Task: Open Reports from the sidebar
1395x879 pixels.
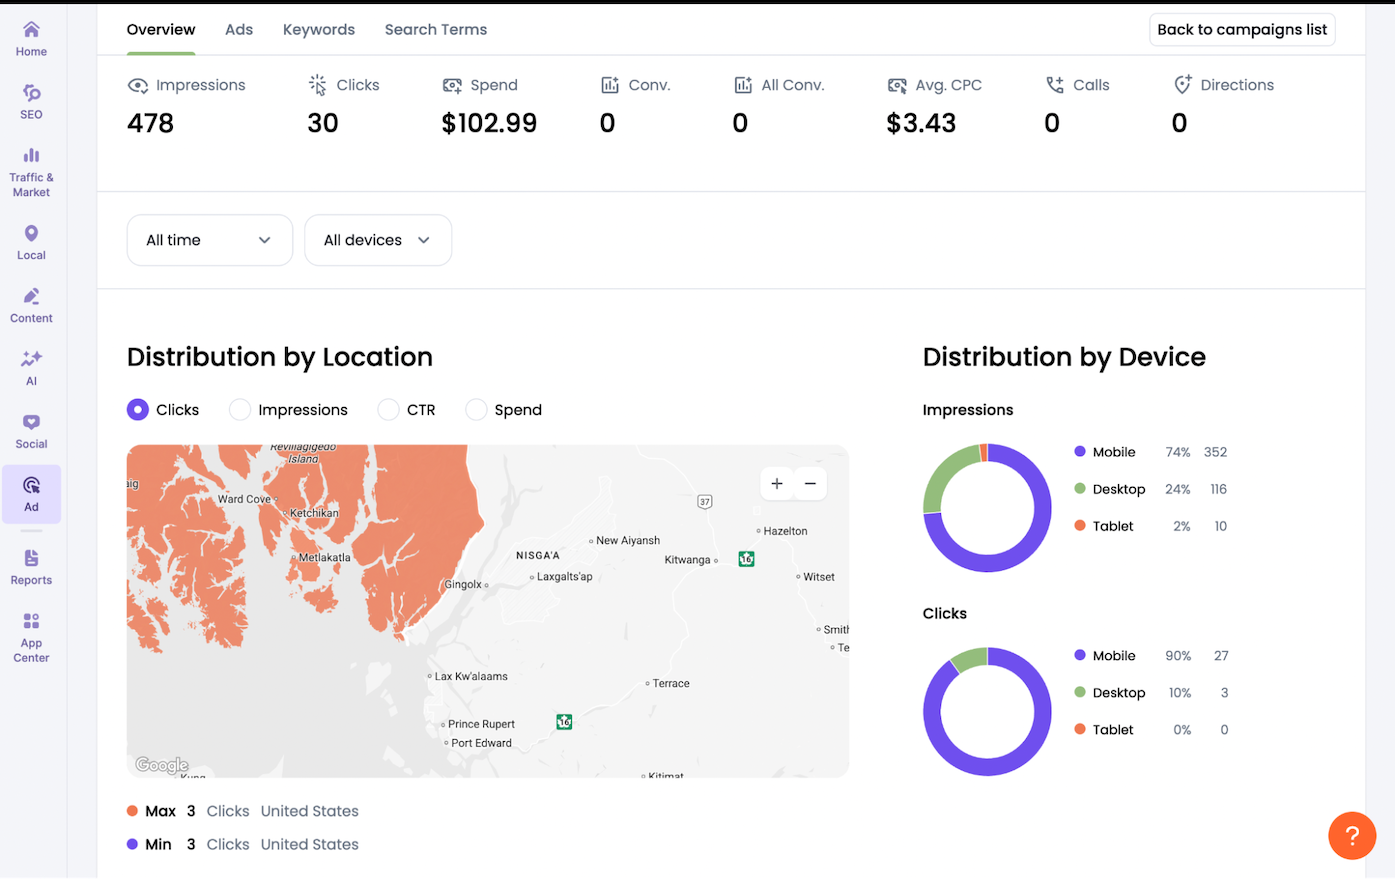Action: (x=30, y=566)
